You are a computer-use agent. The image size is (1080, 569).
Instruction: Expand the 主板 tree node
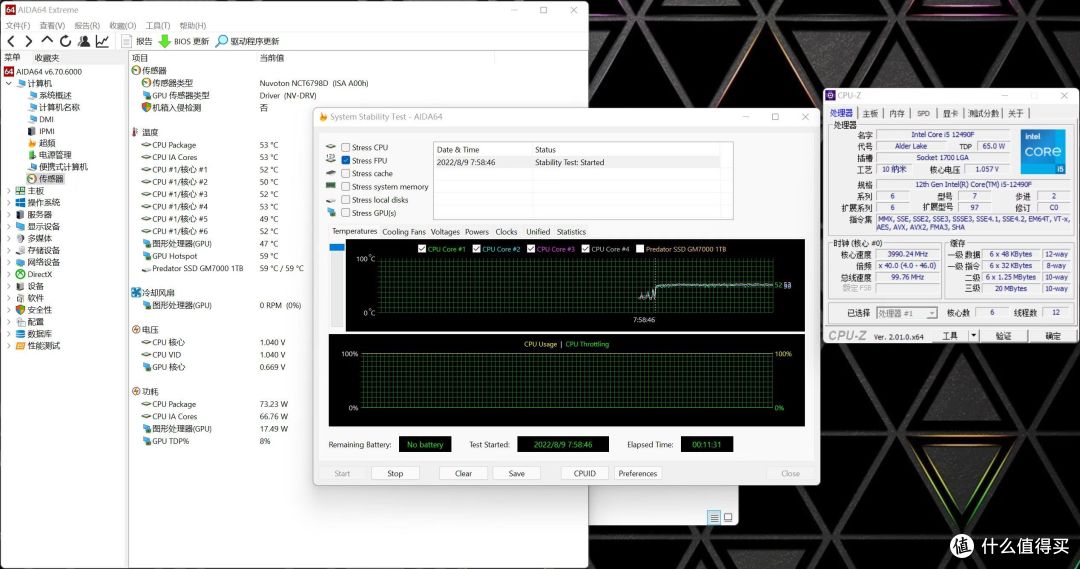click(x=9, y=191)
